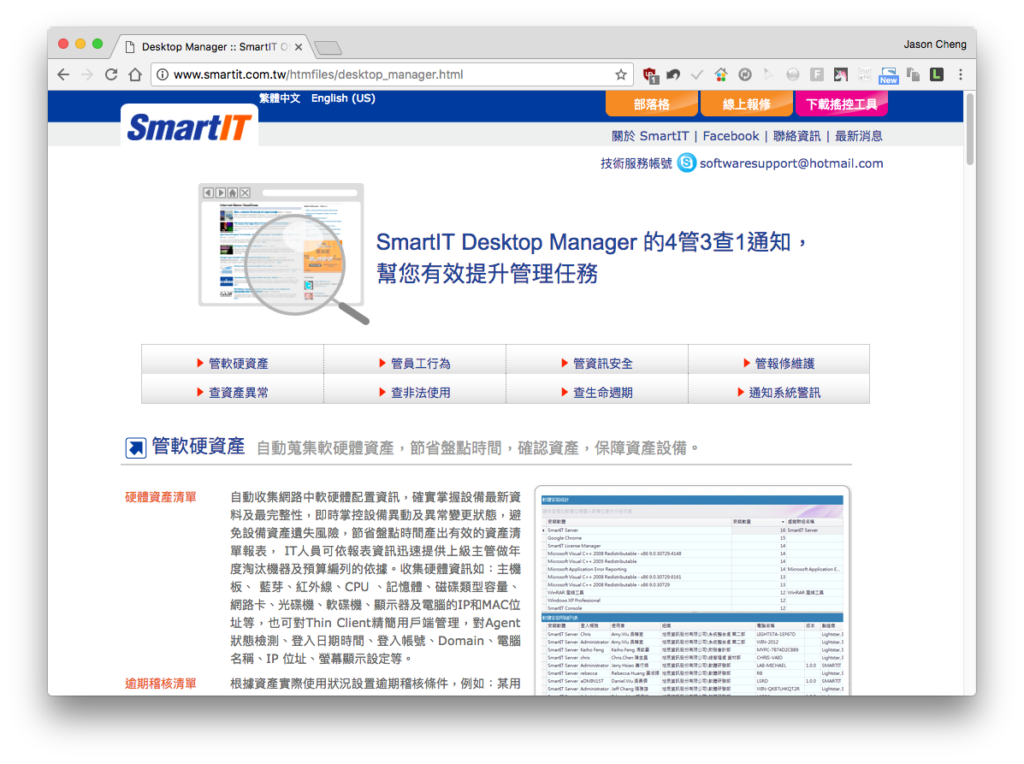Image resolution: width=1024 pixels, height=764 pixels.
Task: Open the green L extension icon
Action: (936, 74)
